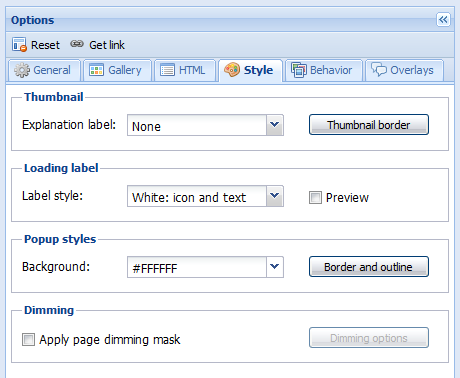Switch to the Gallery tab
The width and height of the screenshot is (460, 378).
point(117,70)
